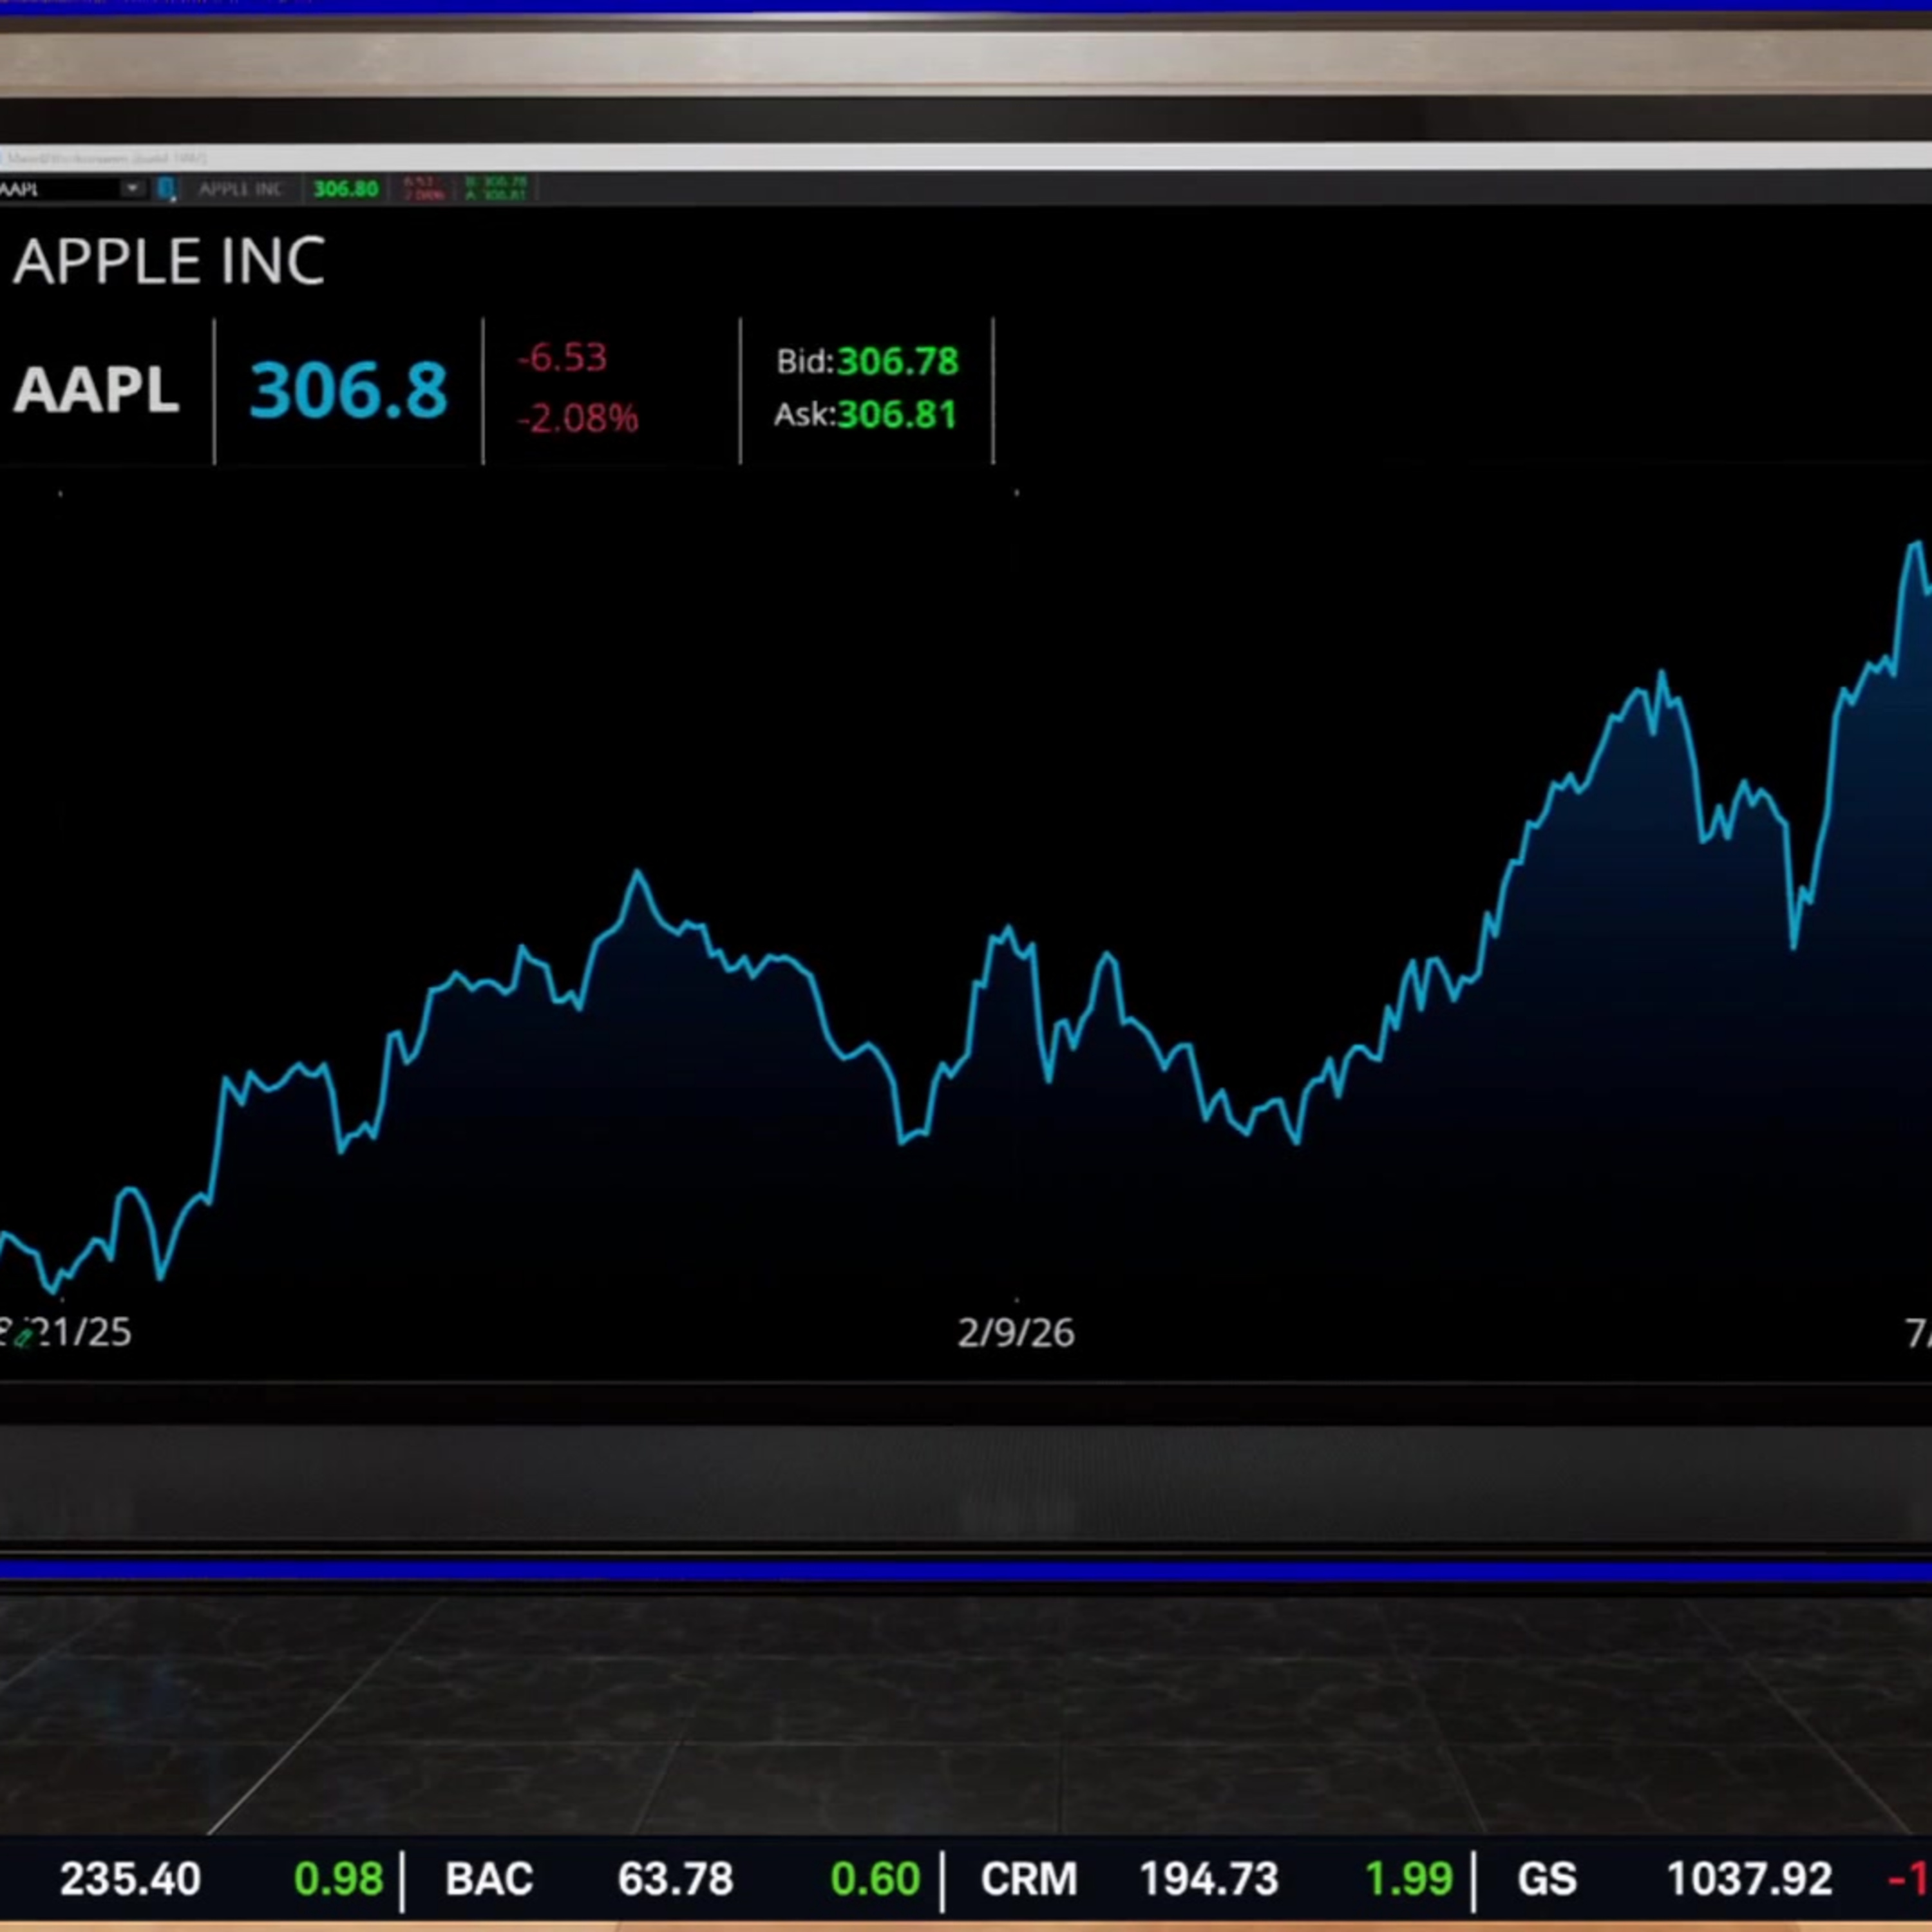
Task: Click the 2/9/26 date axis label
Action: tap(1016, 1333)
